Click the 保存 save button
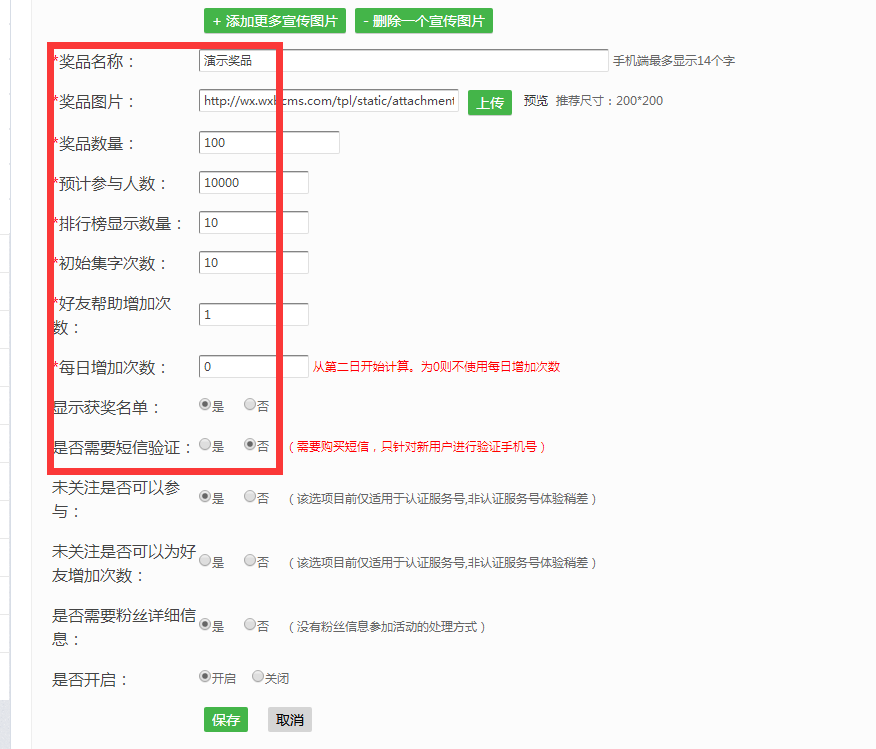 coord(225,719)
